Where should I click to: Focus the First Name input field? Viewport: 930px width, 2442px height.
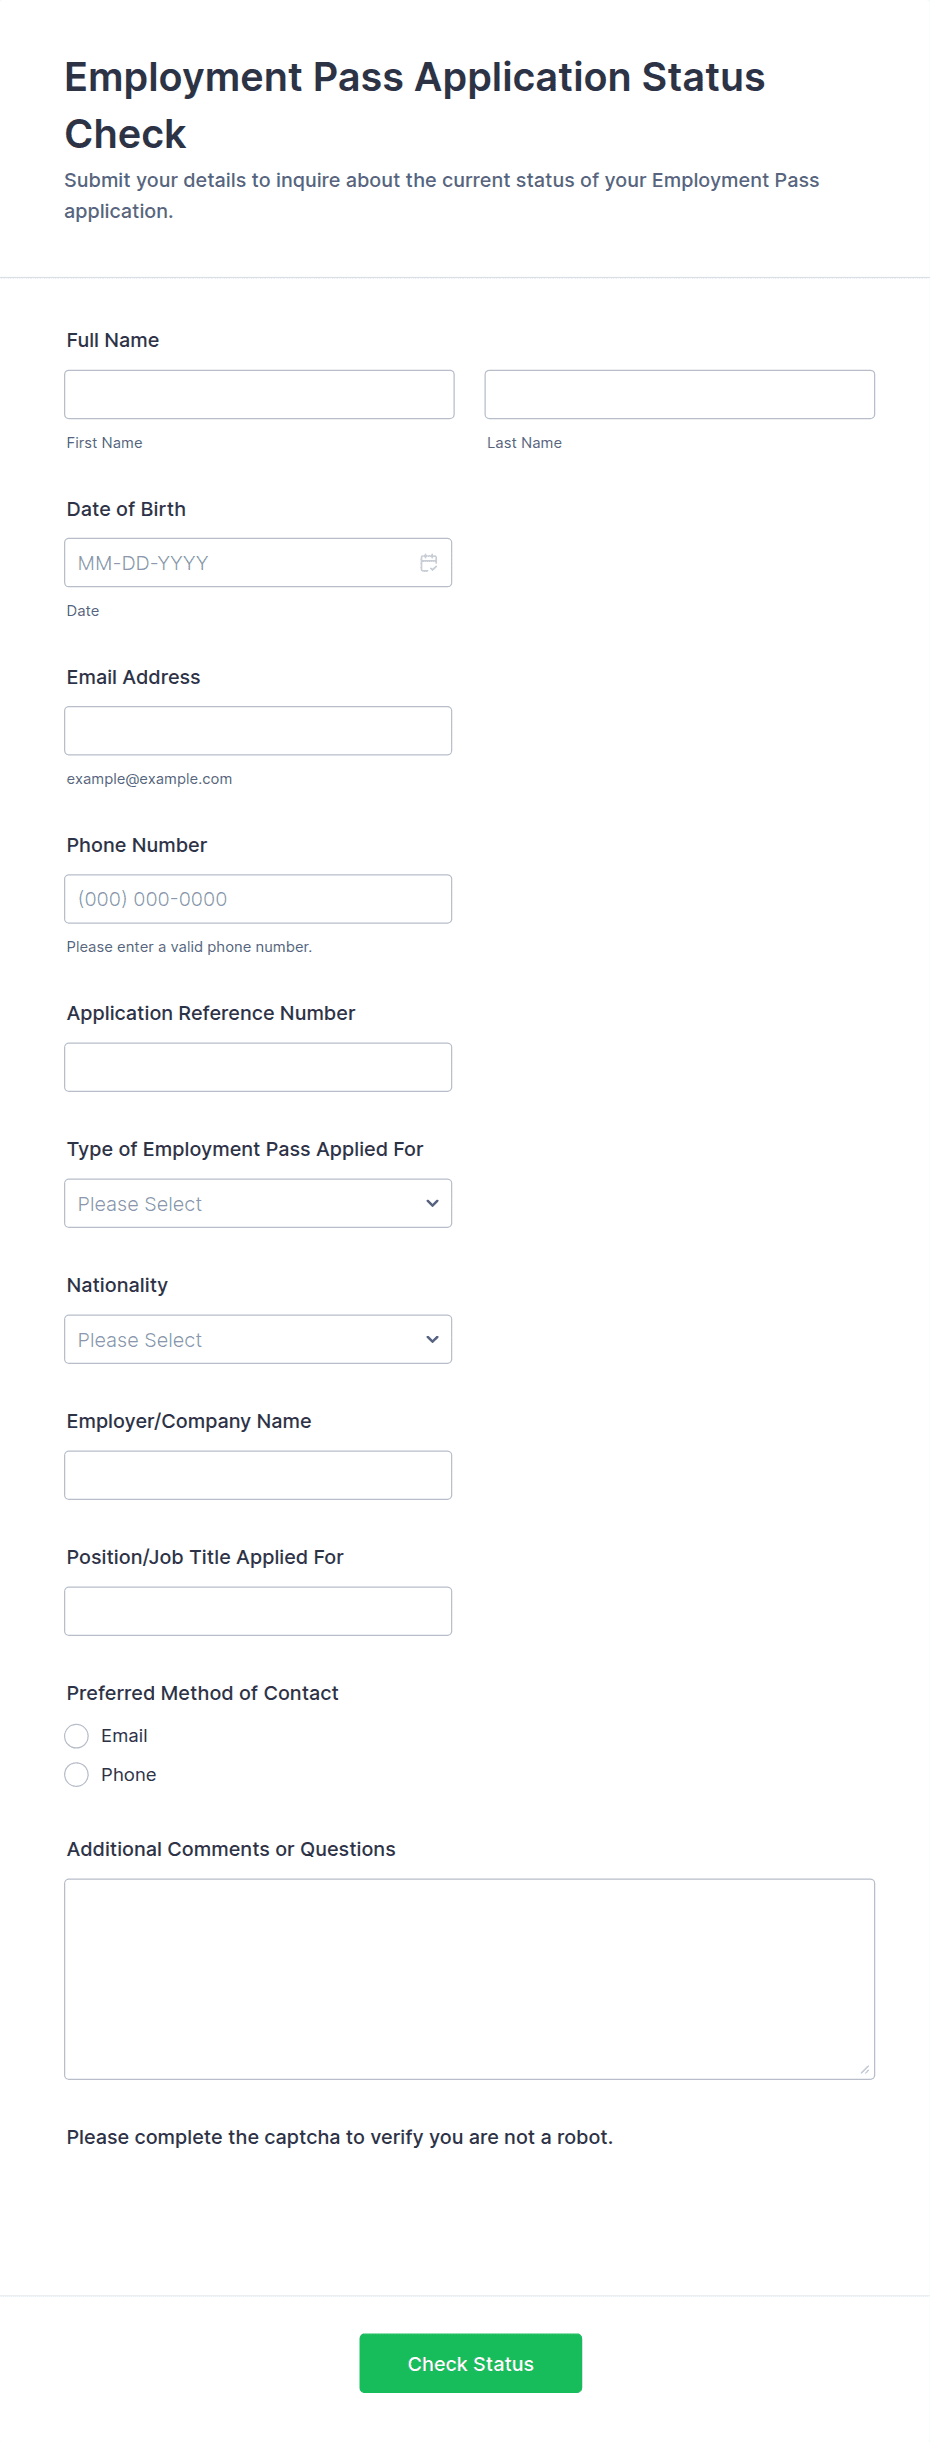click(259, 394)
